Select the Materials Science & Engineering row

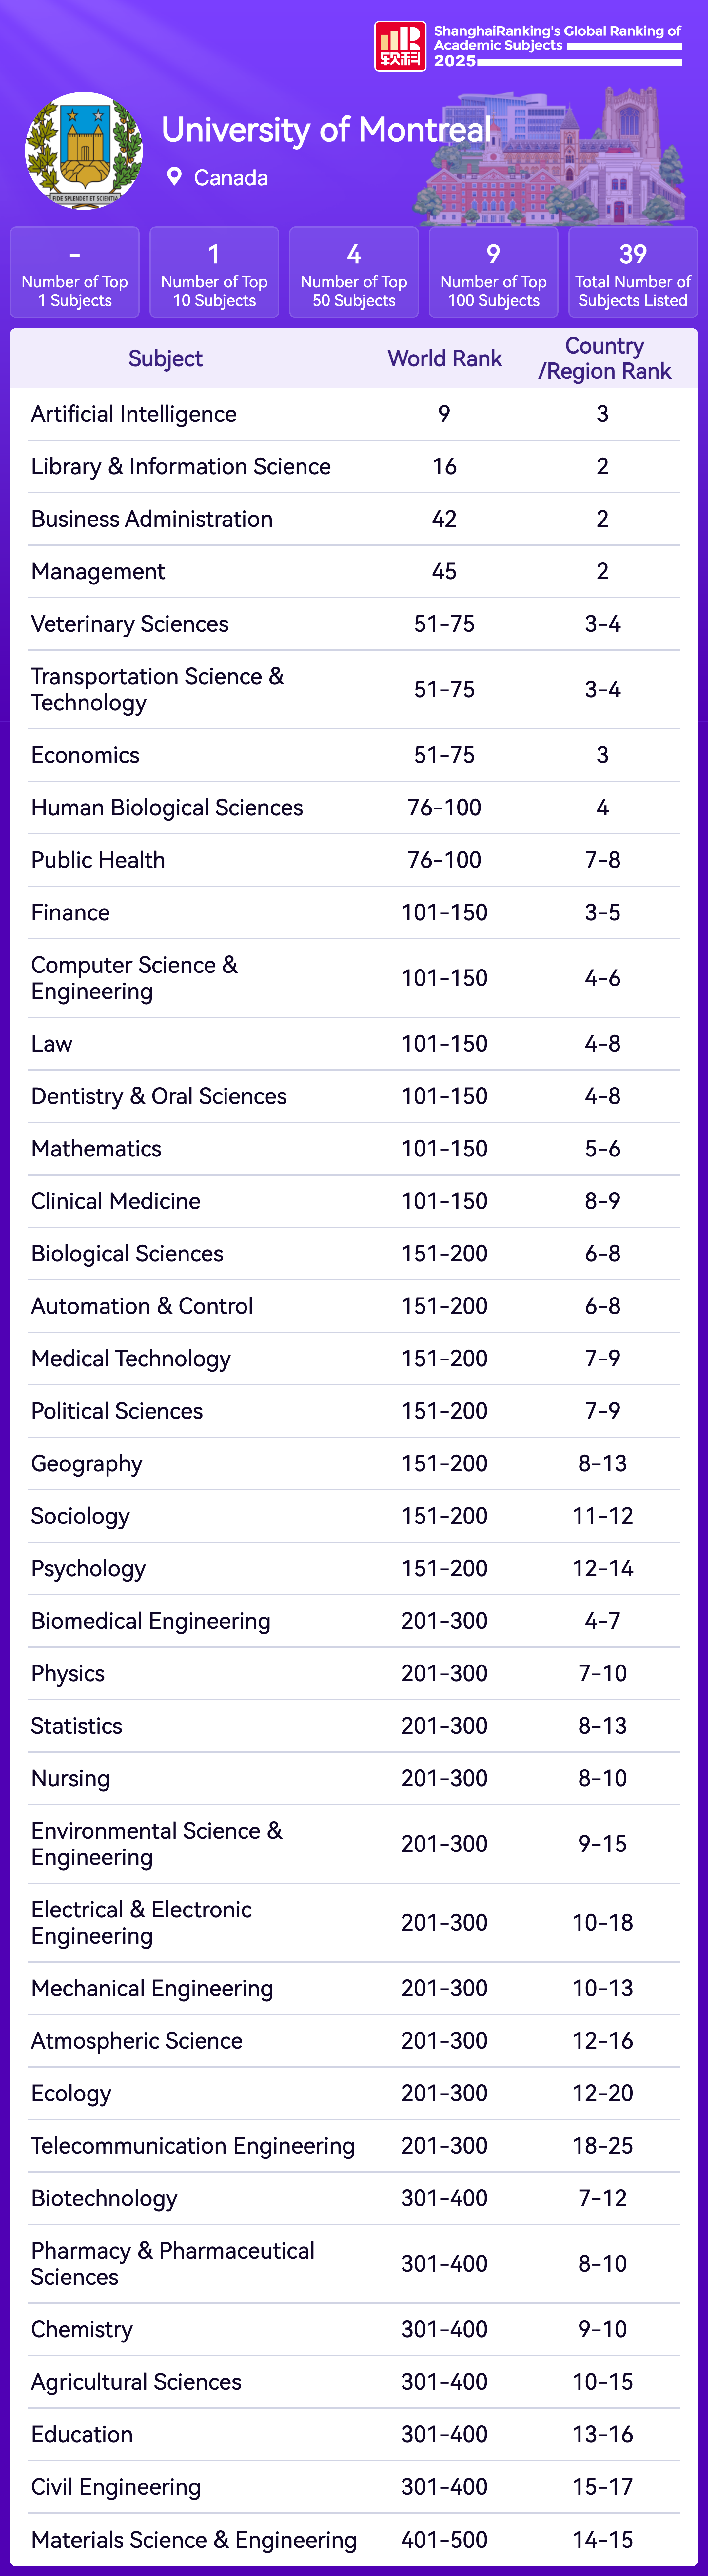click(194, 2540)
